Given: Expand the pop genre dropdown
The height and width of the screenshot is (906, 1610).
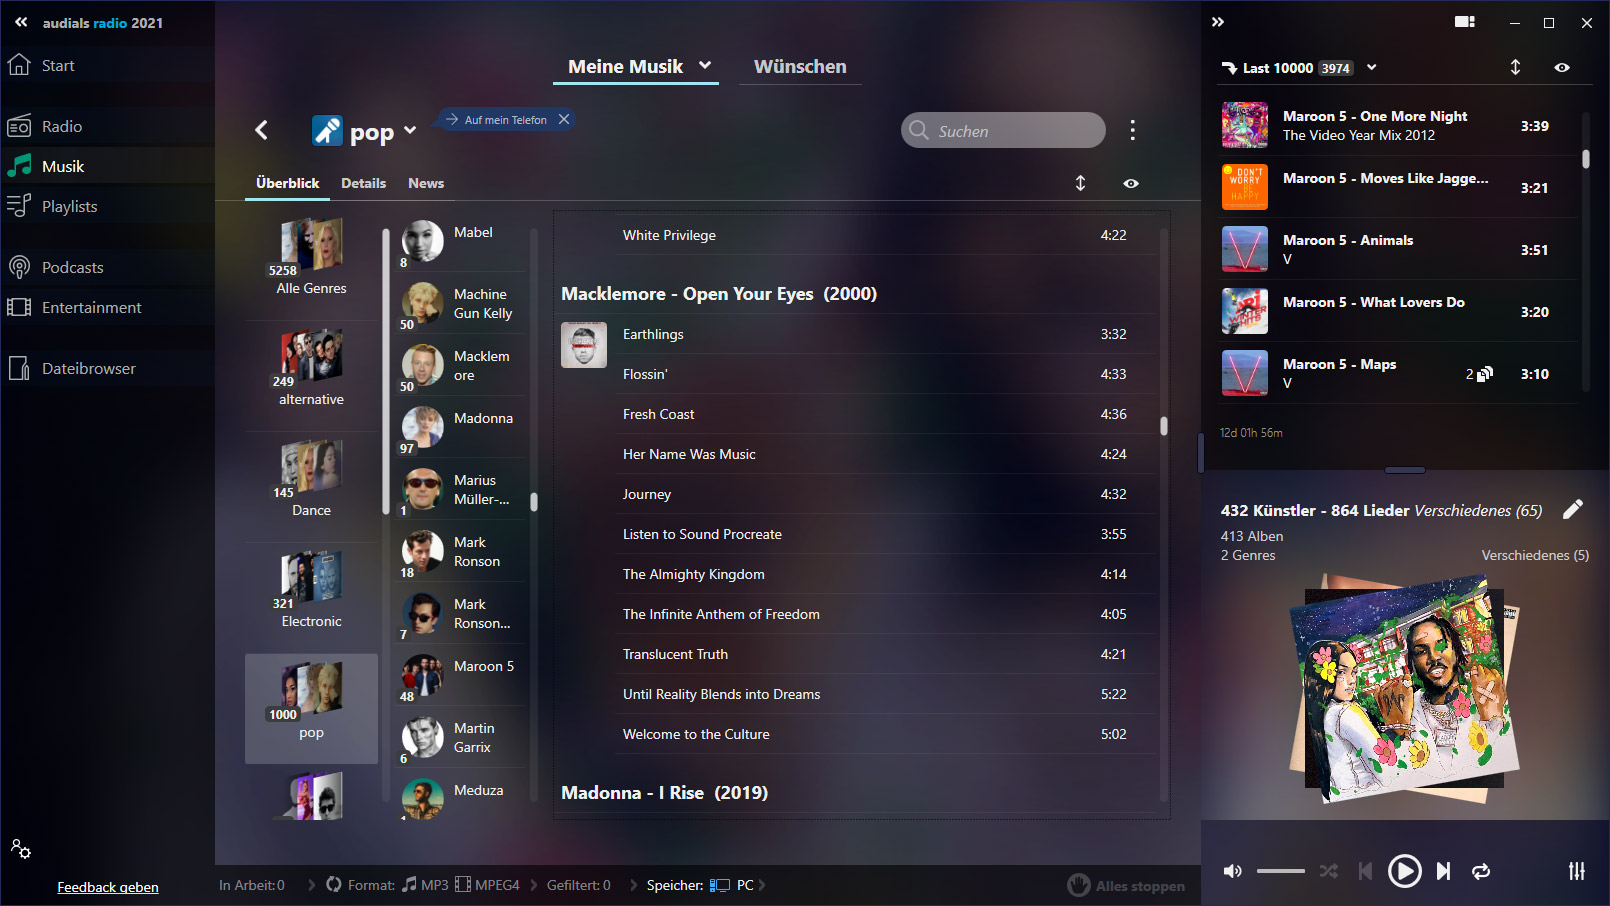Looking at the screenshot, I should coord(410,131).
